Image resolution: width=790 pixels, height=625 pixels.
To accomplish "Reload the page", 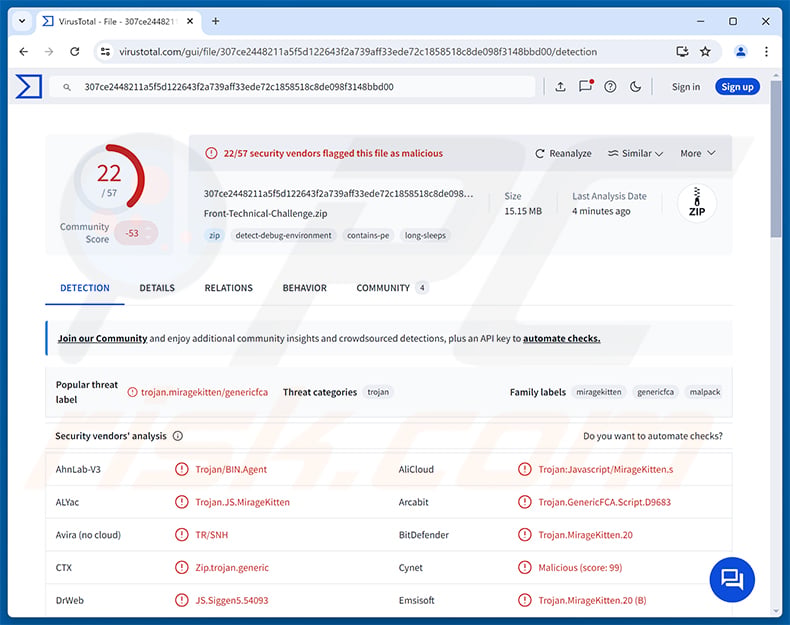I will click(75, 51).
